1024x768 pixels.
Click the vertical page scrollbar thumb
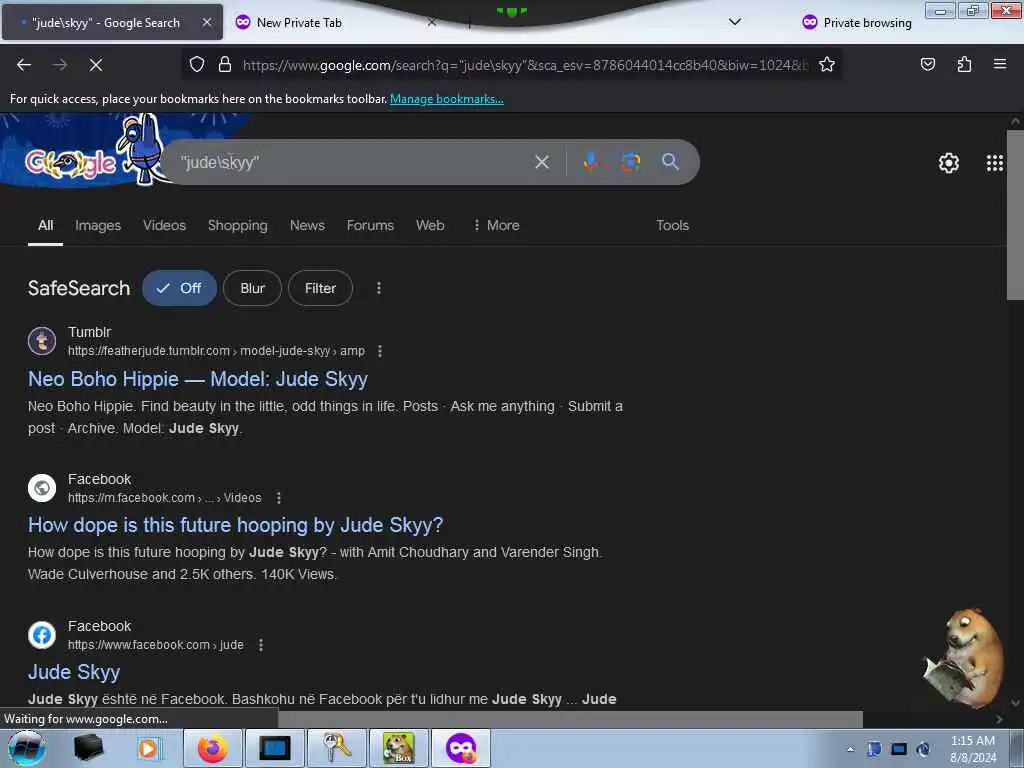pos(1015,216)
